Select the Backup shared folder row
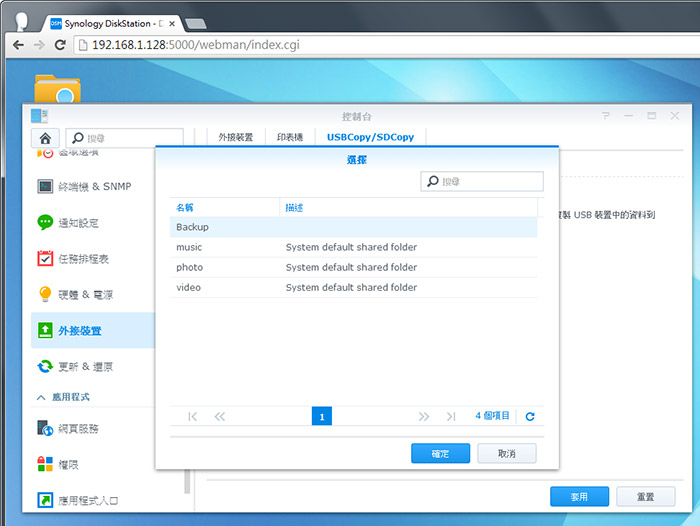 (353, 227)
